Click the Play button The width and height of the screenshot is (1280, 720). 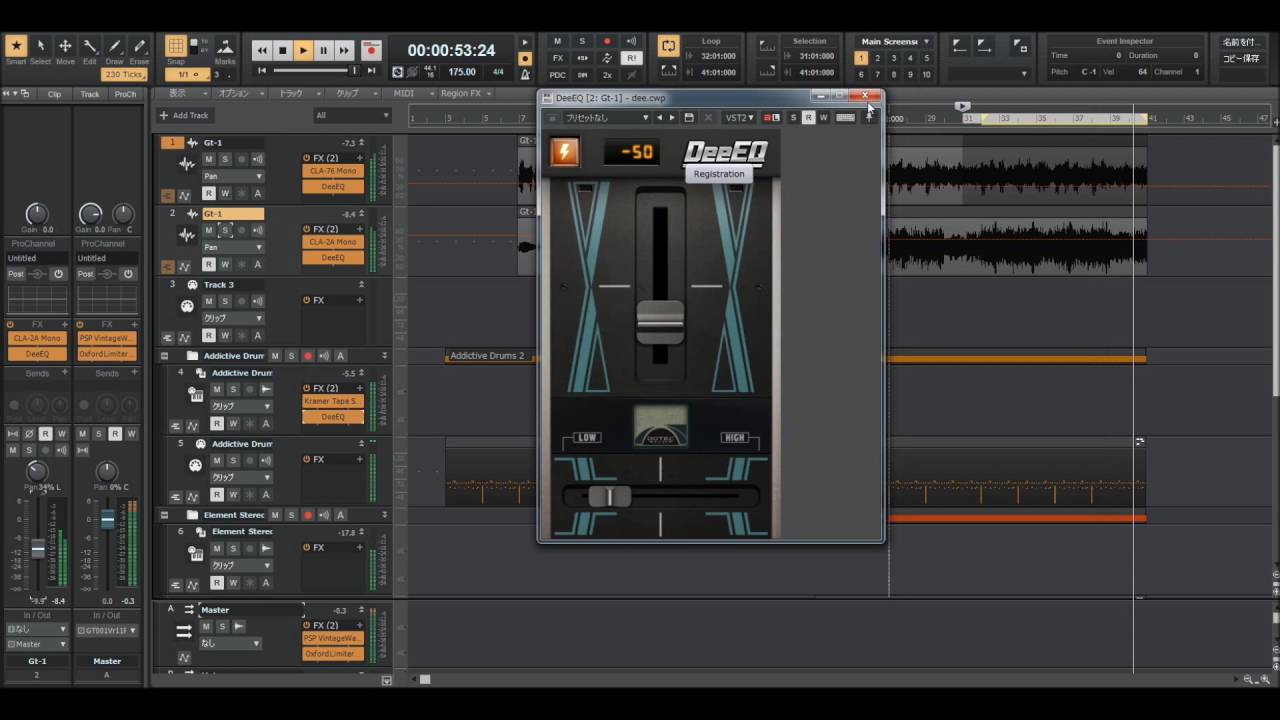click(x=303, y=50)
